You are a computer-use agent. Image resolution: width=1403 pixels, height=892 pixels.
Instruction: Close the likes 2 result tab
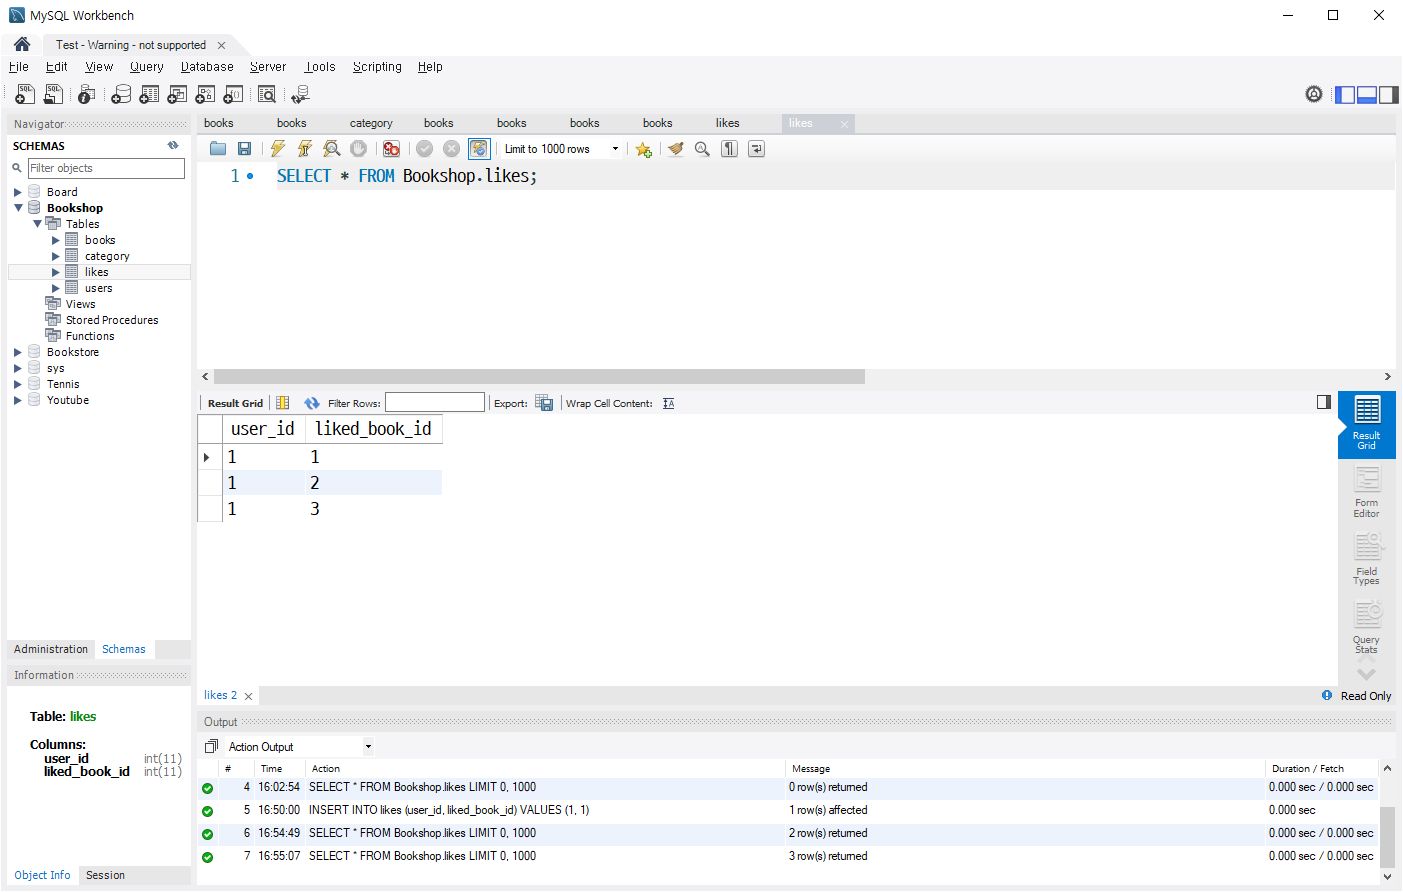(248, 696)
